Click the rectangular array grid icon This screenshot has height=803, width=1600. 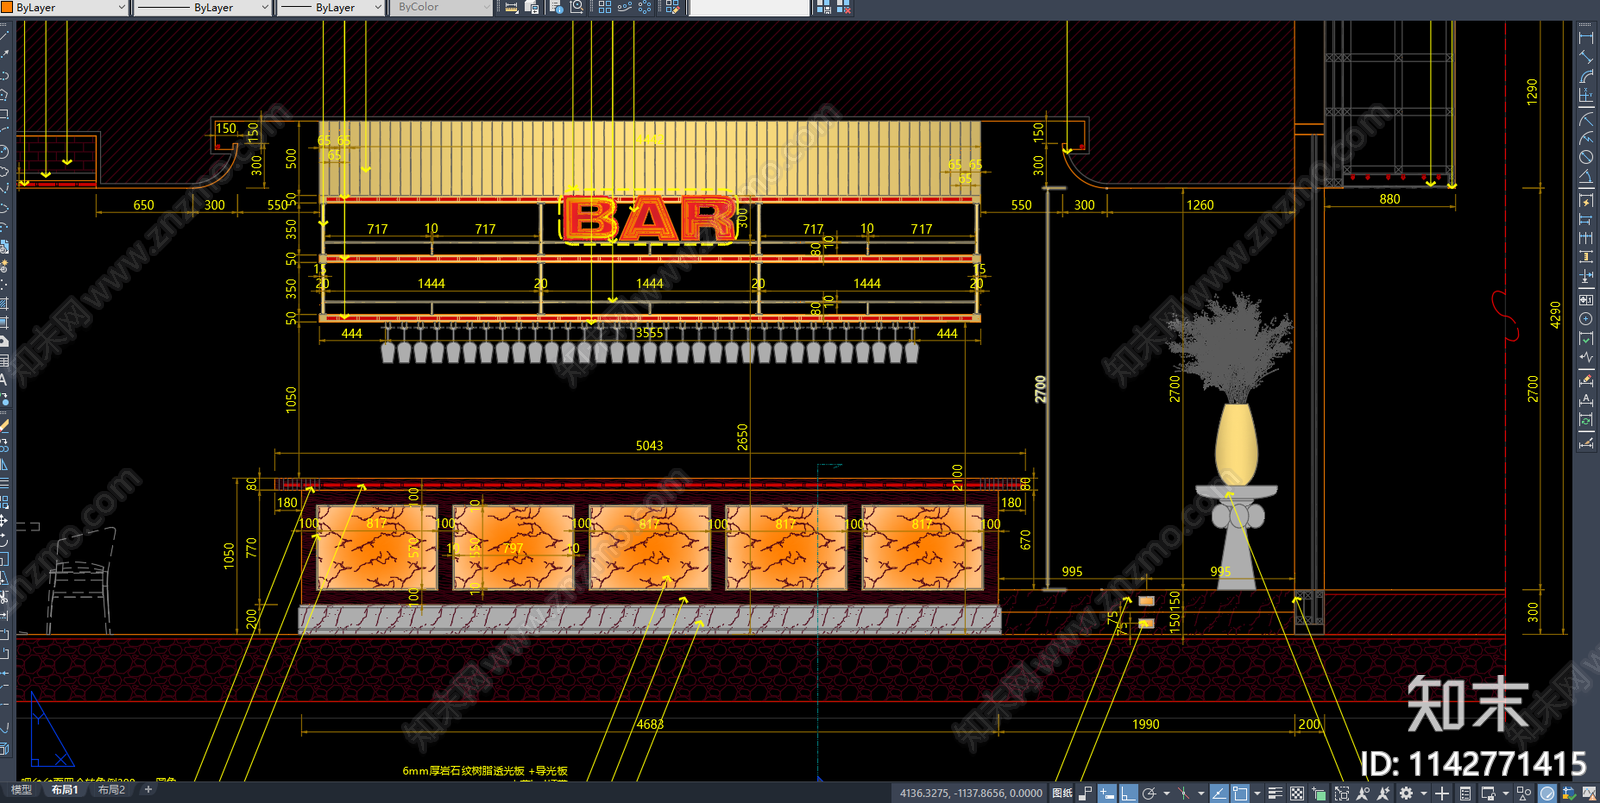605,7
